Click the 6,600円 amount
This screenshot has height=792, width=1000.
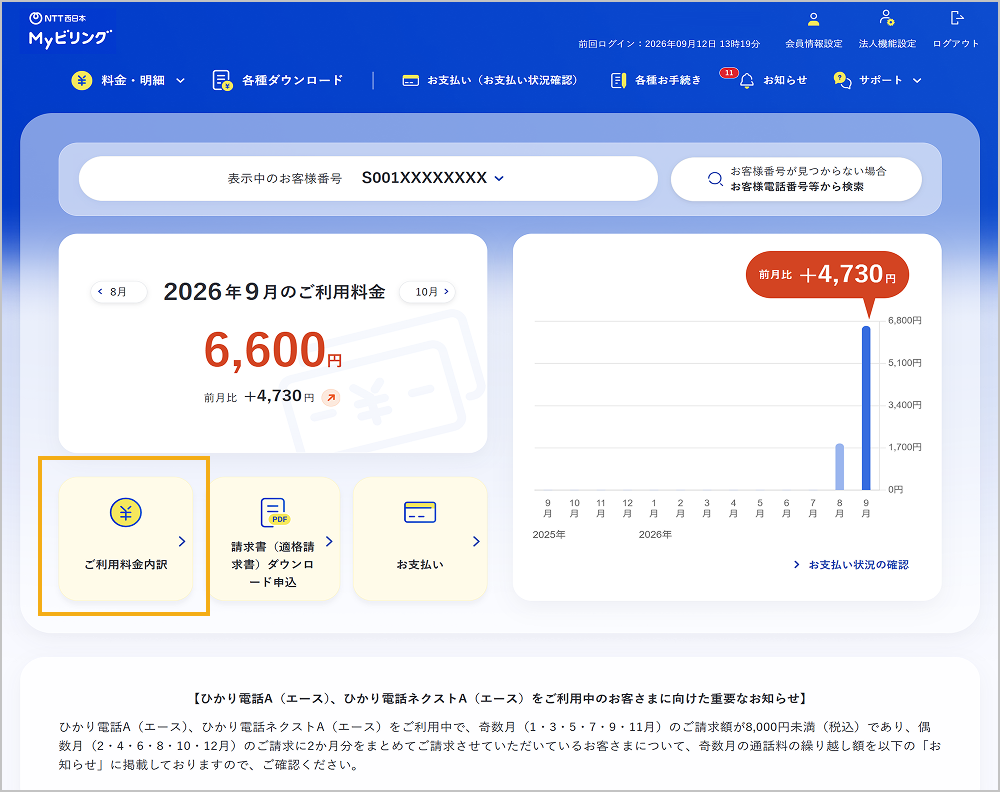click(273, 350)
